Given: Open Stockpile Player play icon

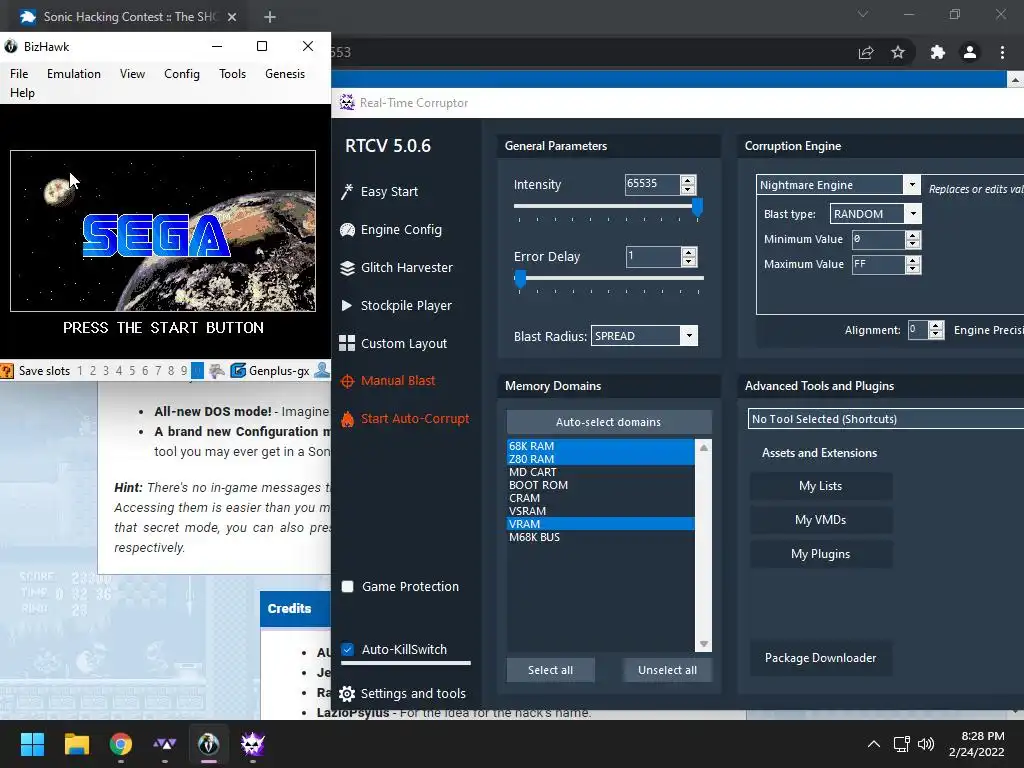Looking at the screenshot, I should 347,306.
